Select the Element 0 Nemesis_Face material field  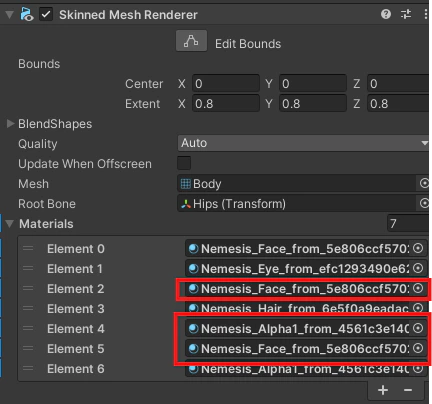pyautogui.click(x=298, y=249)
